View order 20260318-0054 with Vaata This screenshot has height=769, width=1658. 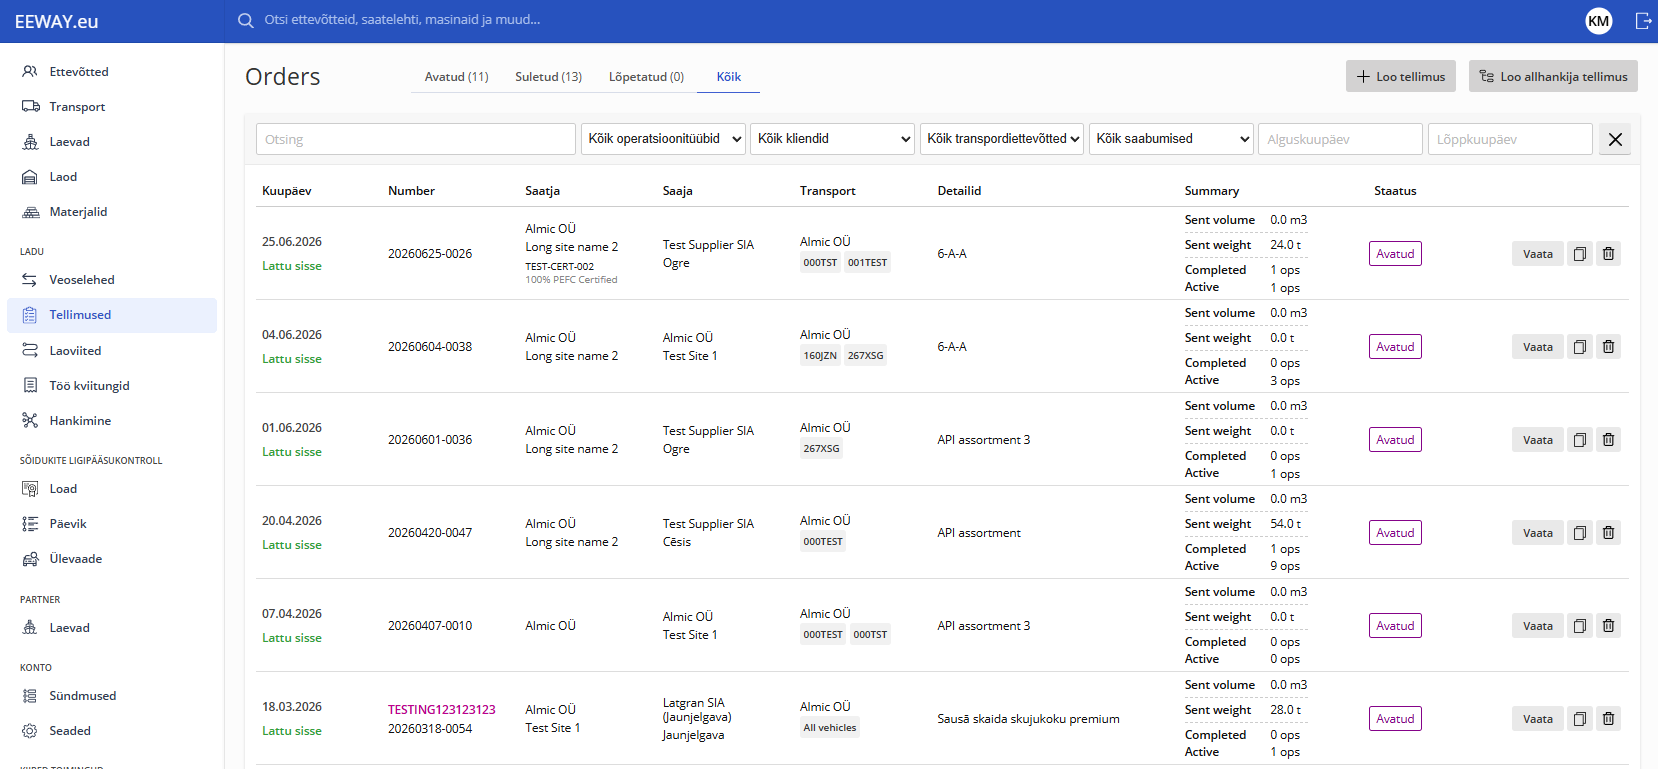pyautogui.click(x=1538, y=719)
